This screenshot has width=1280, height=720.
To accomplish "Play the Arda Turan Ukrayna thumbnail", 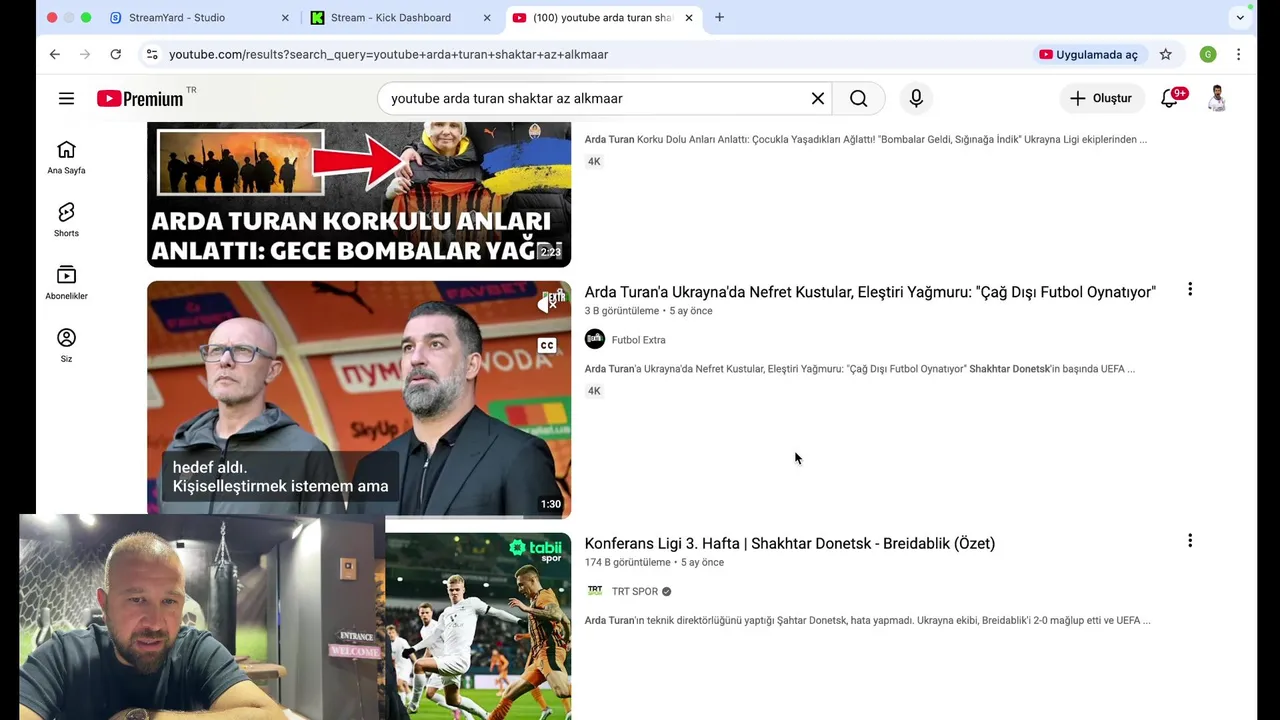I will [x=359, y=399].
